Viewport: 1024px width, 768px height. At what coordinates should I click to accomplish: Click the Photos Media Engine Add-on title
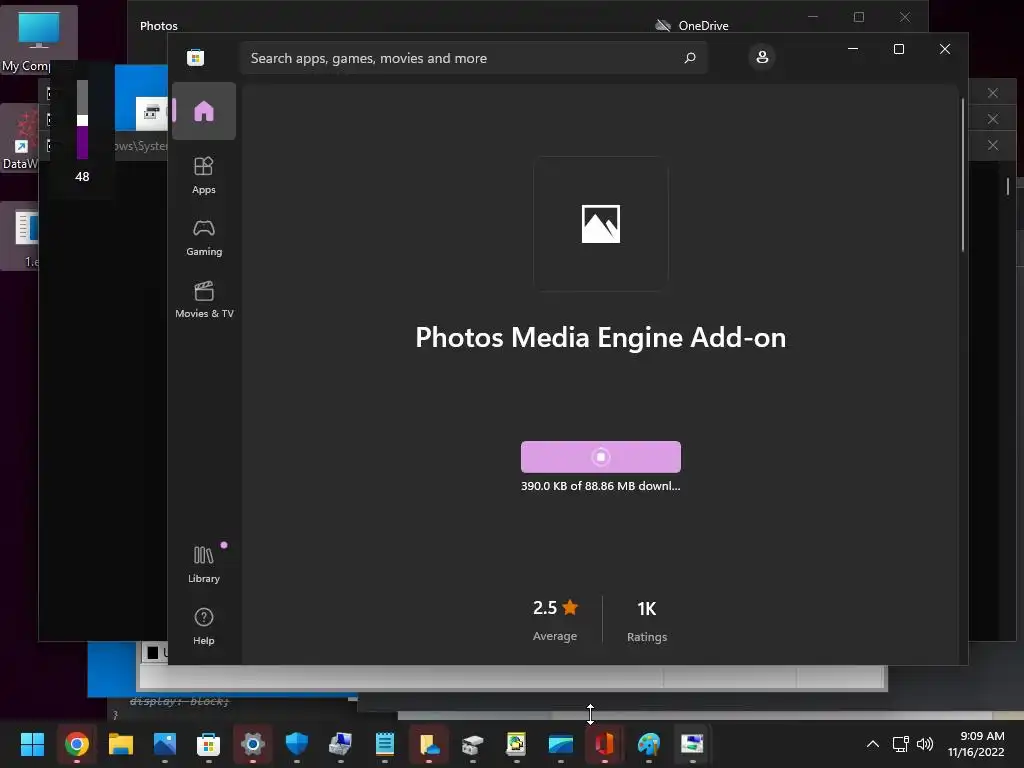click(601, 338)
